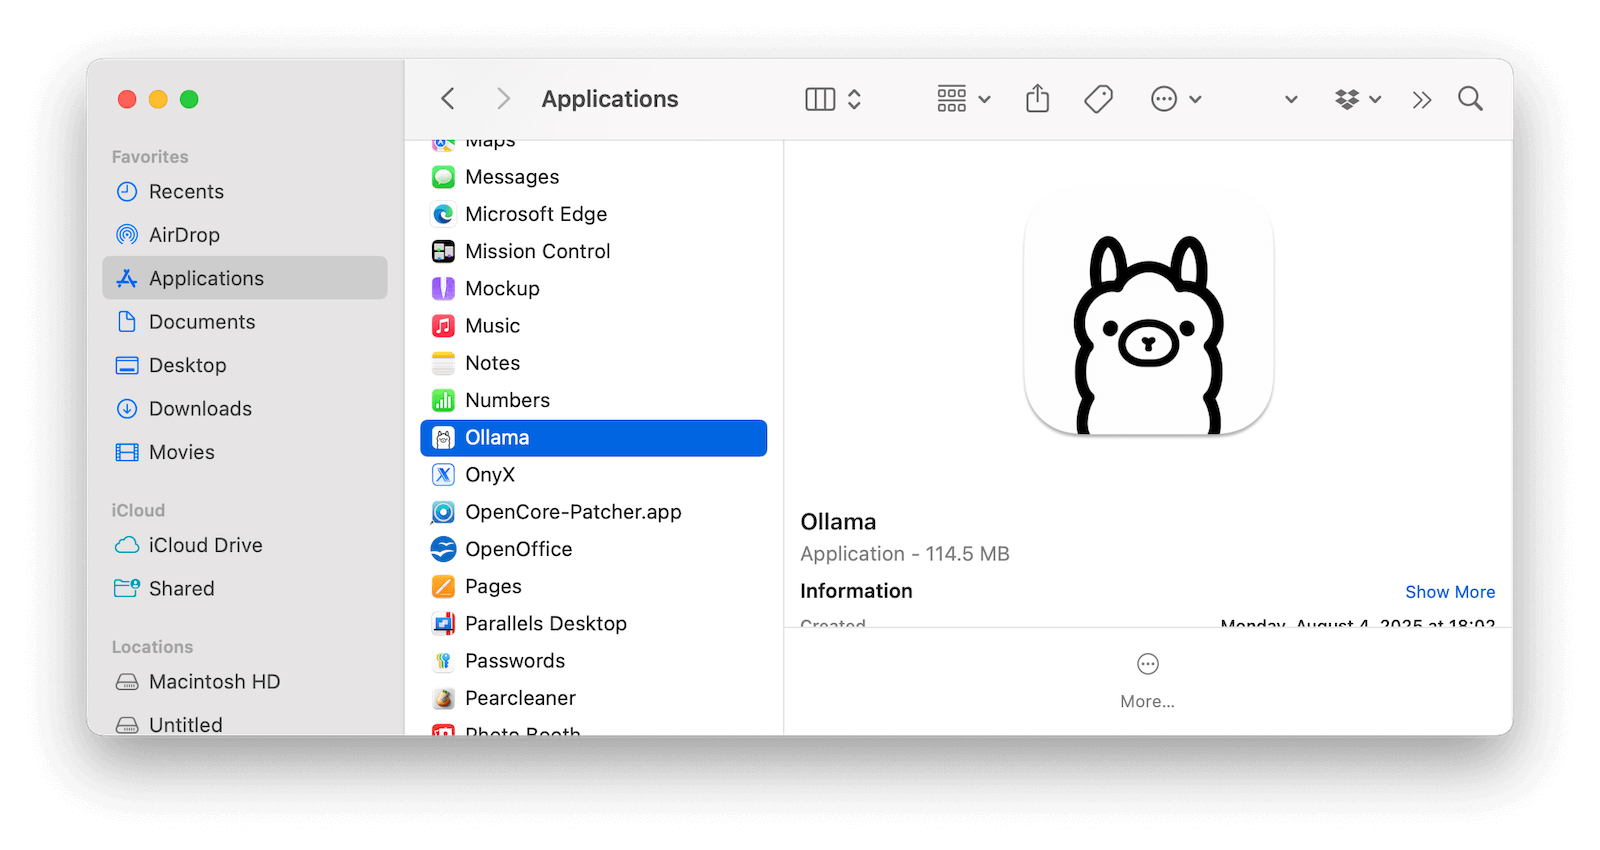Close the Finder window with red button
1600x850 pixels.
pyautogui.click(x=127, y=99)
